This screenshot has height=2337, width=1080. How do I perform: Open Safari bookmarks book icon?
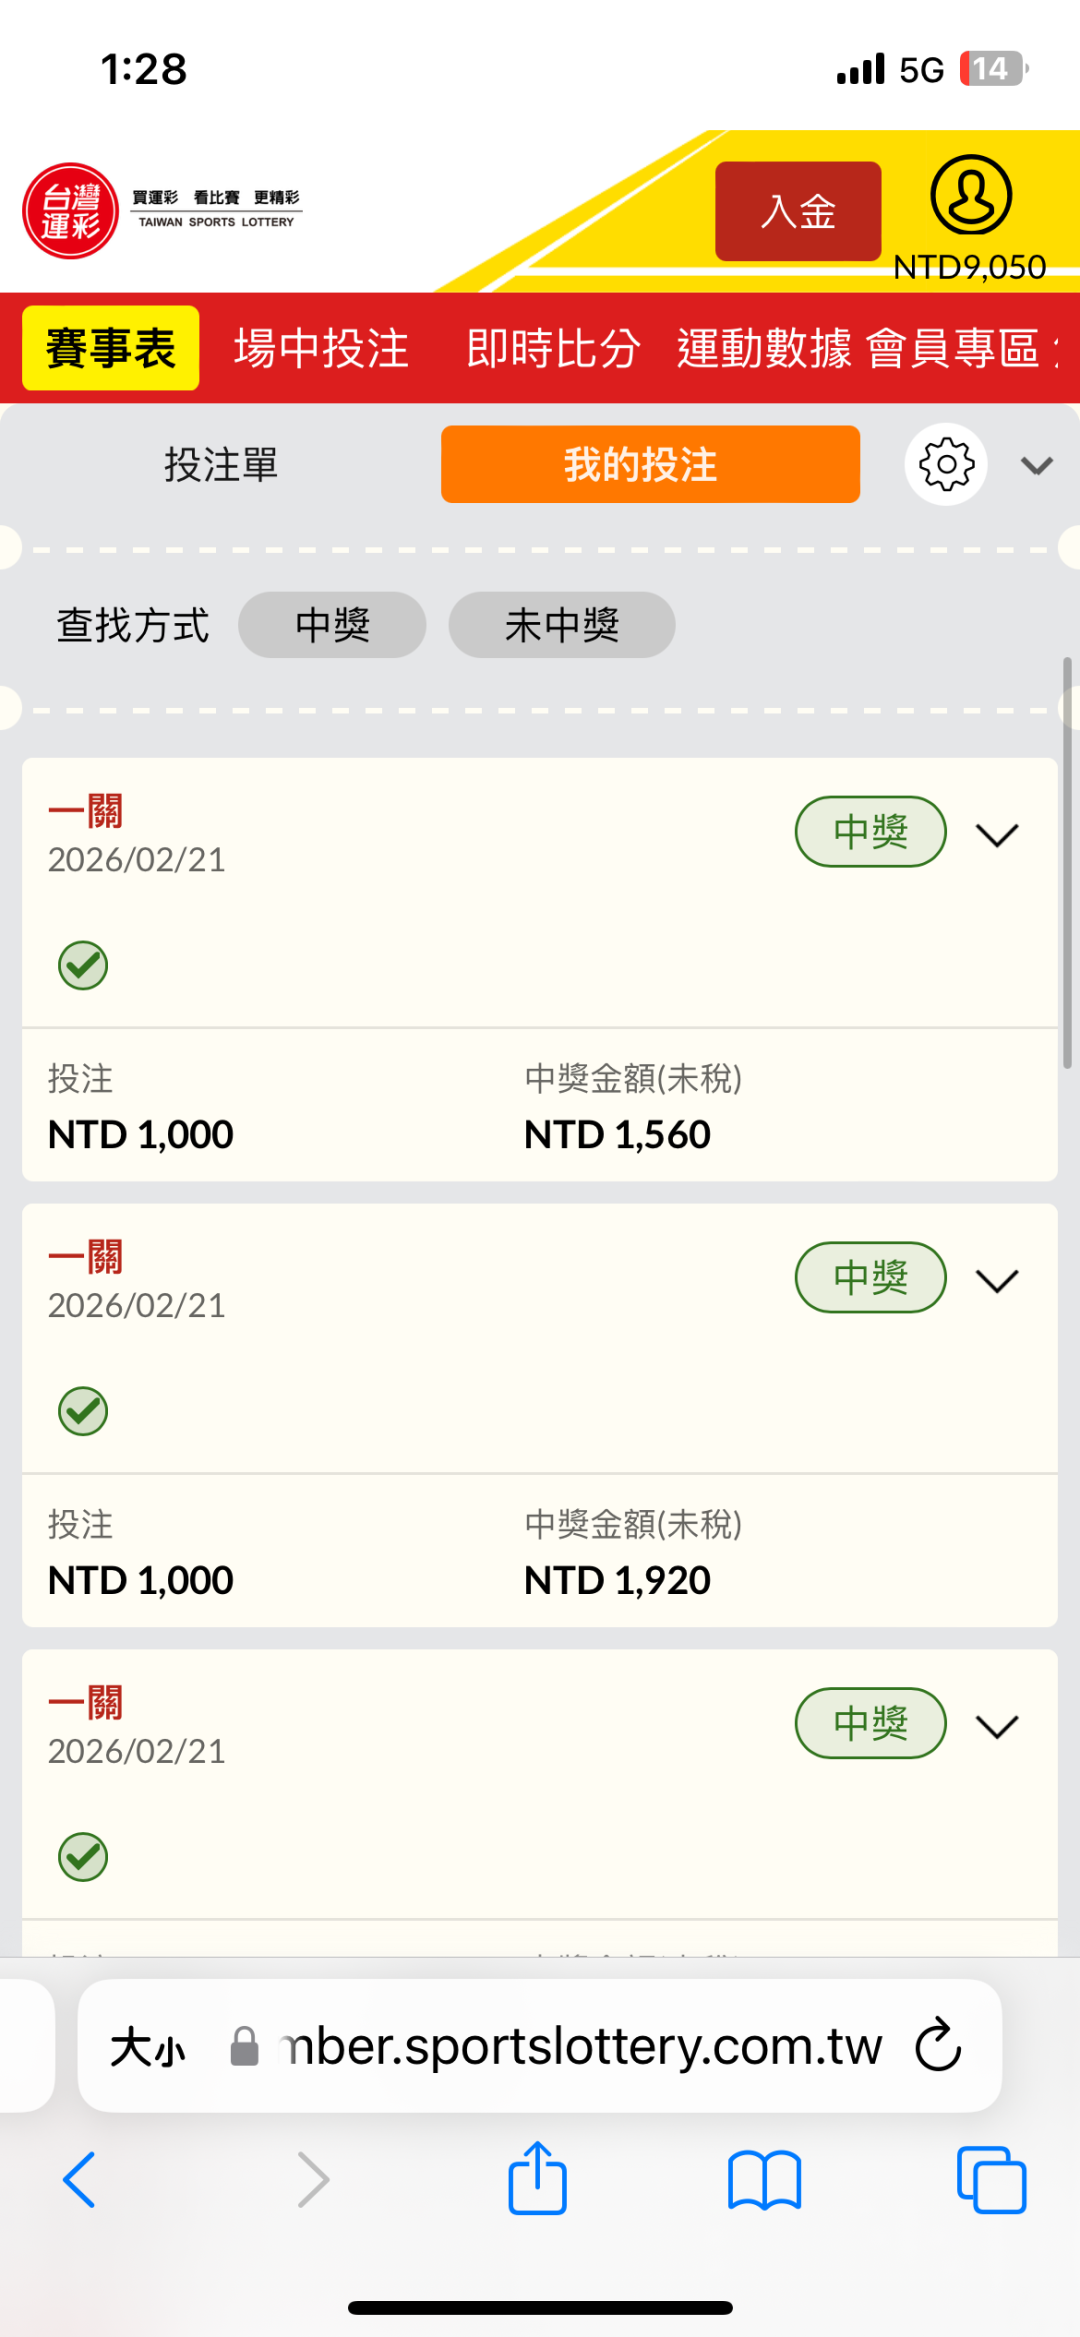[x=765, y=2180]
